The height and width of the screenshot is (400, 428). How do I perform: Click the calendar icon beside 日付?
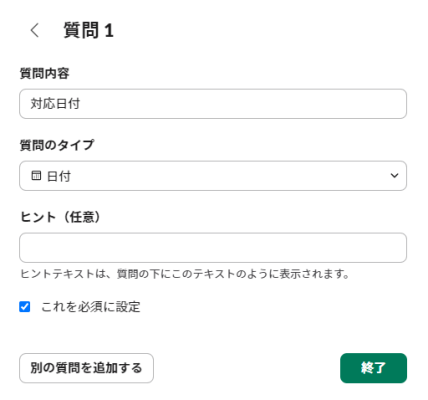(x=36, y=175)
